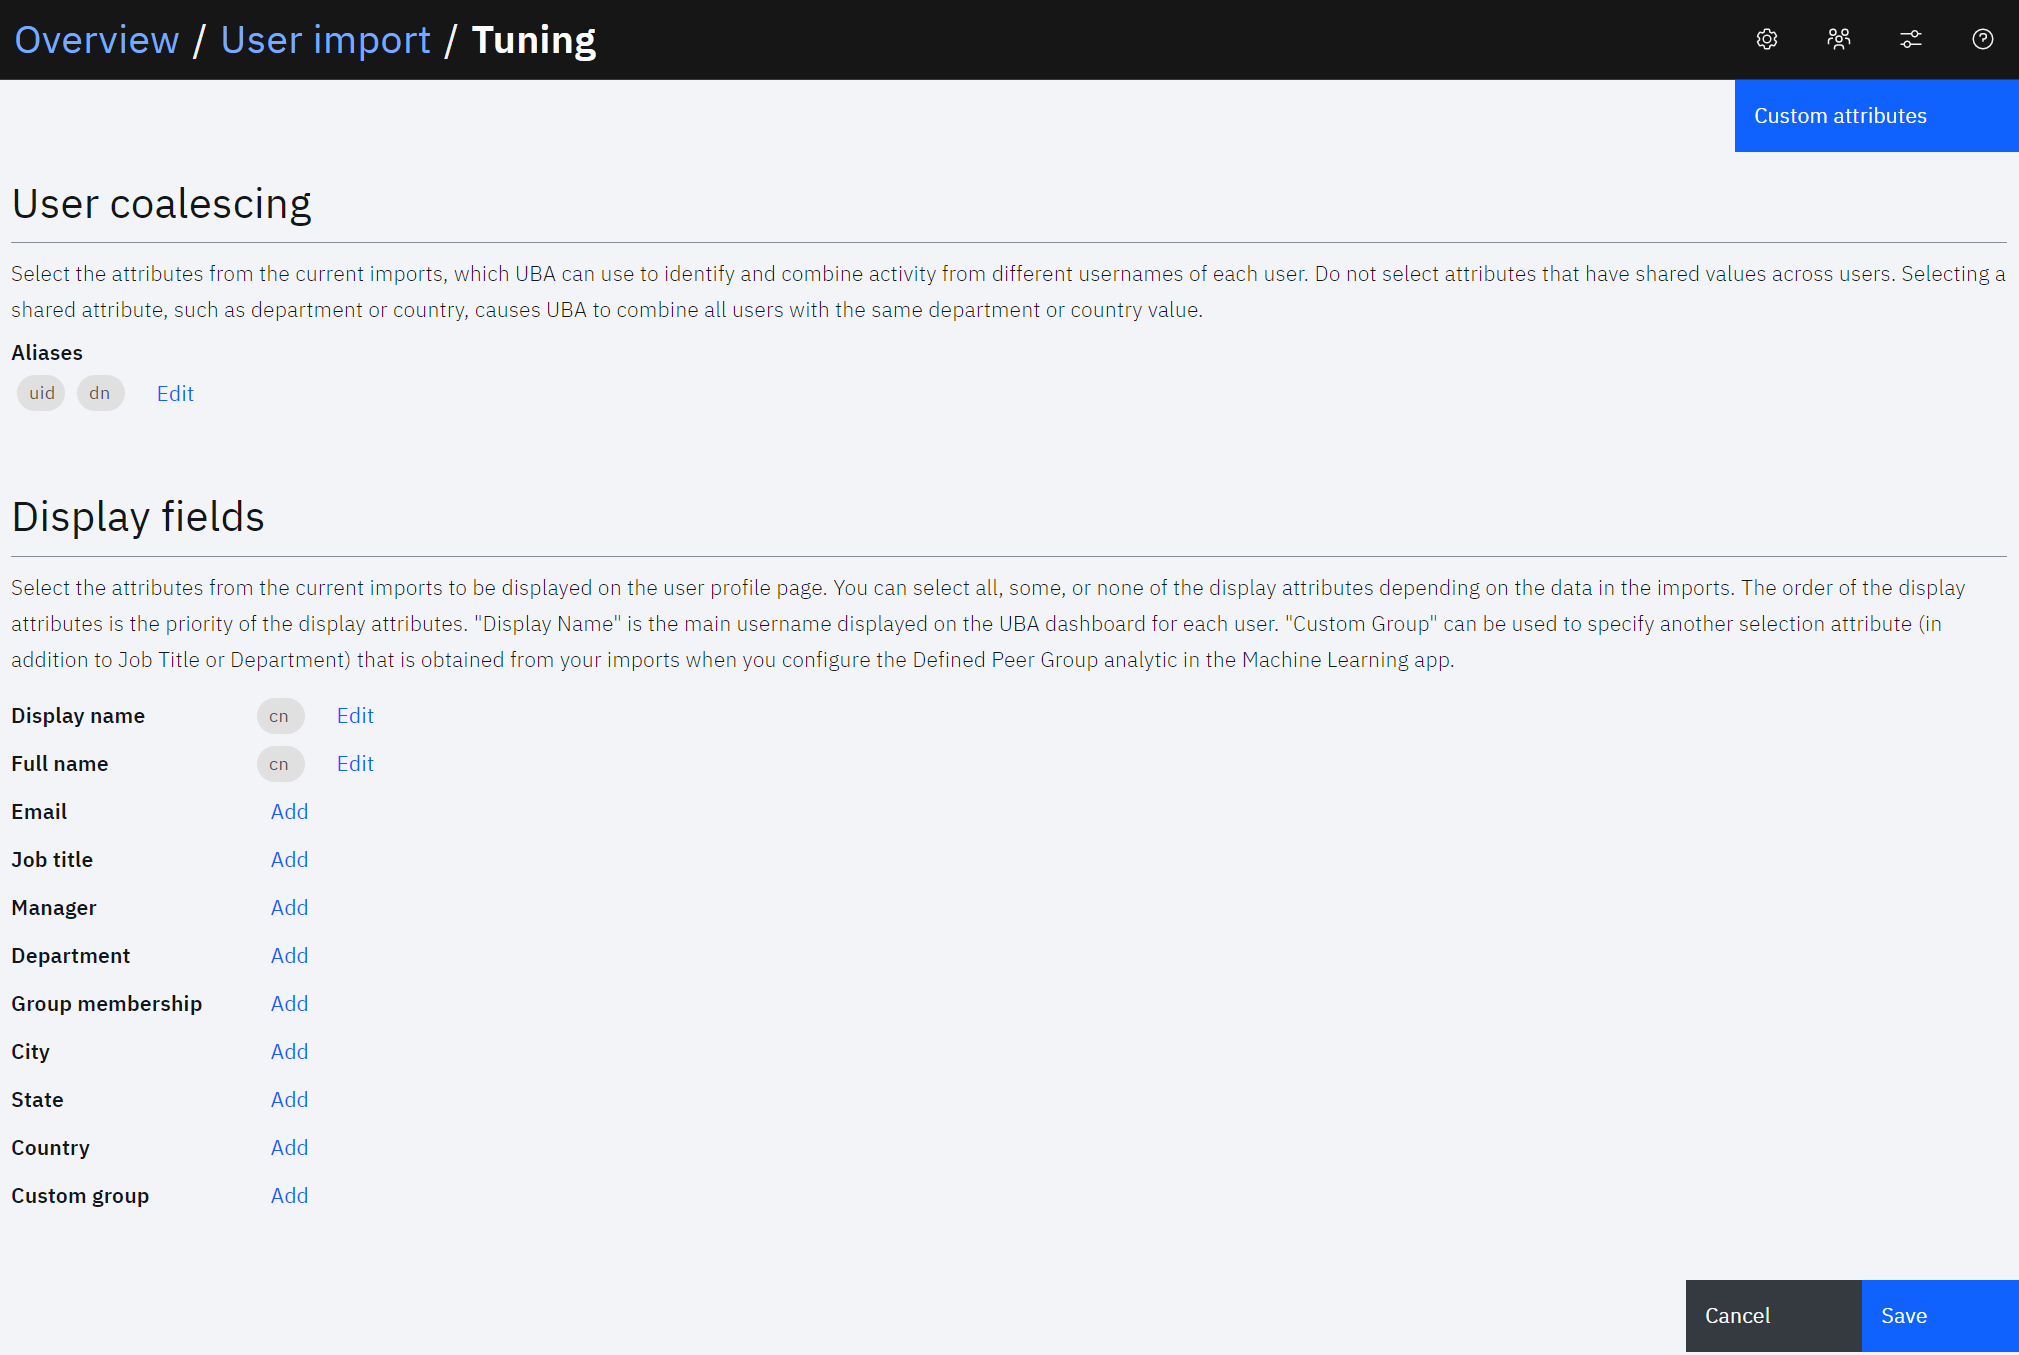
Task: Add a City attribute
Action: (x=289, y=1052)
